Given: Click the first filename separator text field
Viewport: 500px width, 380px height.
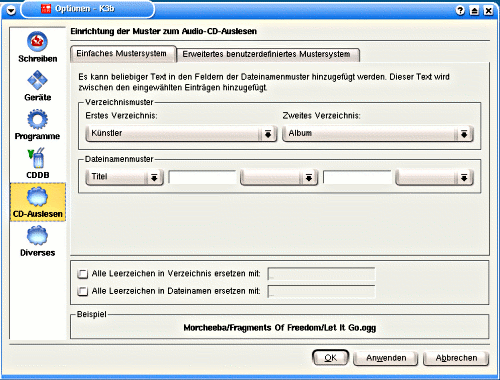Looking at the screenshot, I should pos(202,177).
